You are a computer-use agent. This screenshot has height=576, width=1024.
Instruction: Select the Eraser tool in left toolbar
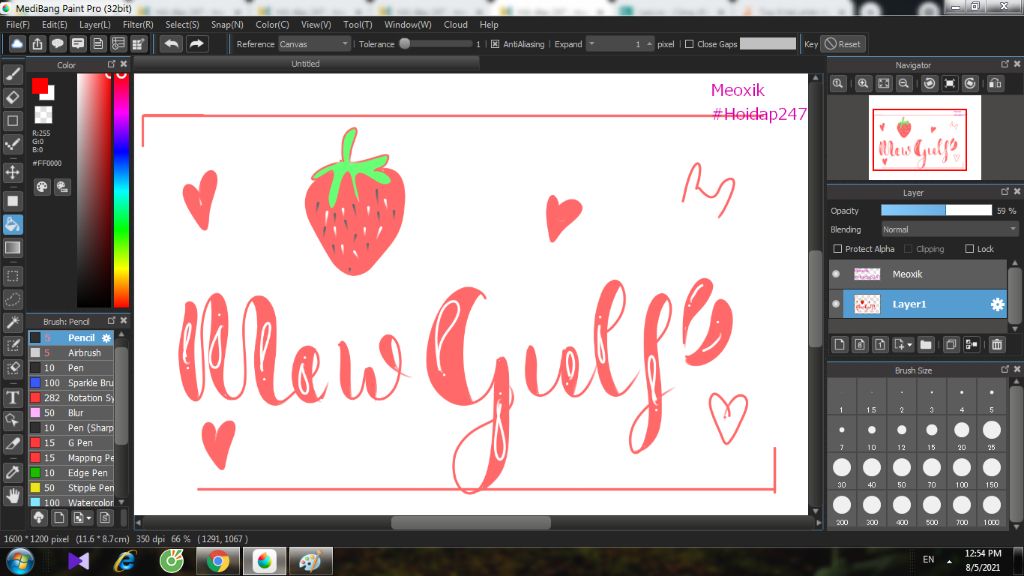point(13,97)
